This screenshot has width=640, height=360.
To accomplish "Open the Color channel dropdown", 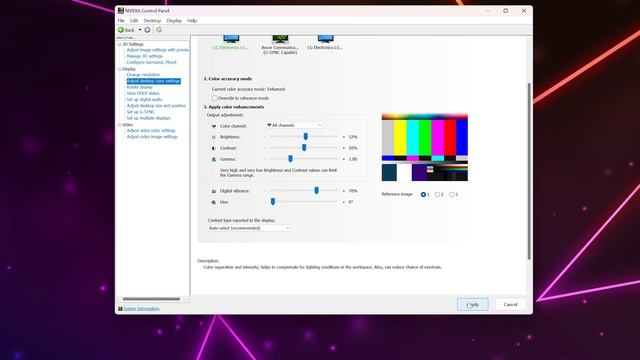I will pyautogui.click(x=294, y=125).
